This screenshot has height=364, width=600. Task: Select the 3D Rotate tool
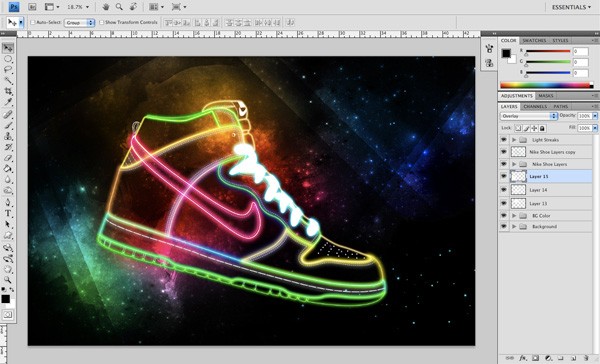[x=8, y=248]
